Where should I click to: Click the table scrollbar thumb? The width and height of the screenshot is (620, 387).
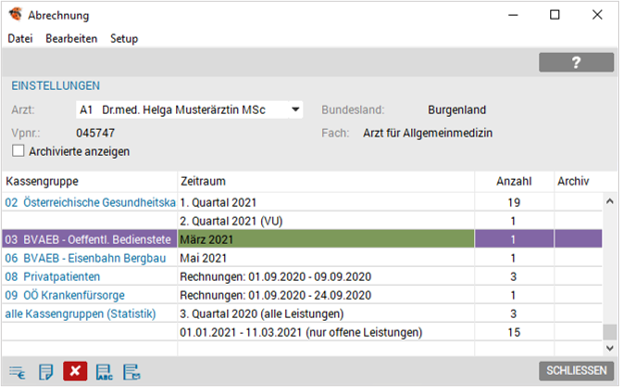(610, 332)
